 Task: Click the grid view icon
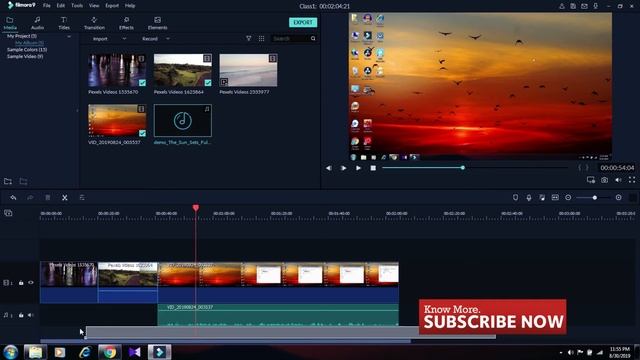(262, 38)
